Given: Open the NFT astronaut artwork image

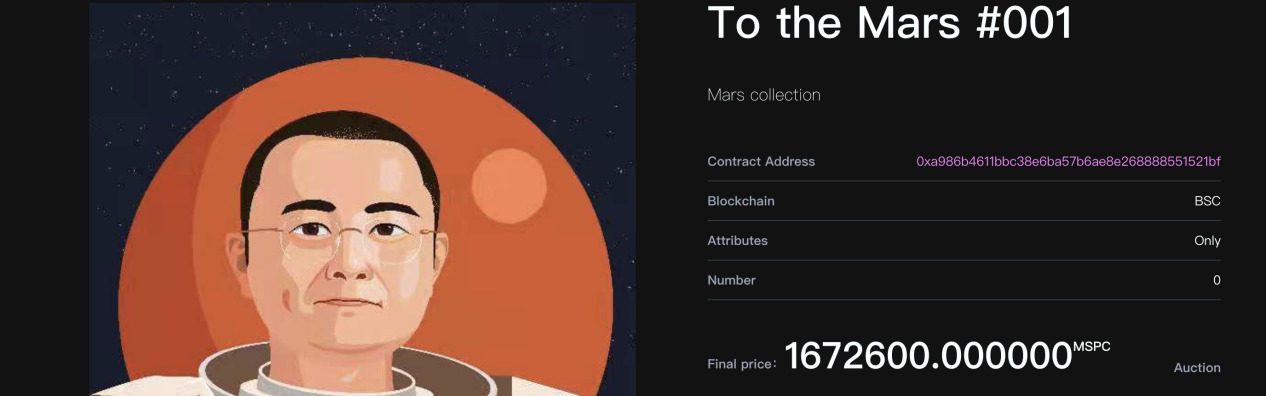Looking at the screenshot, I should (362, 199).
